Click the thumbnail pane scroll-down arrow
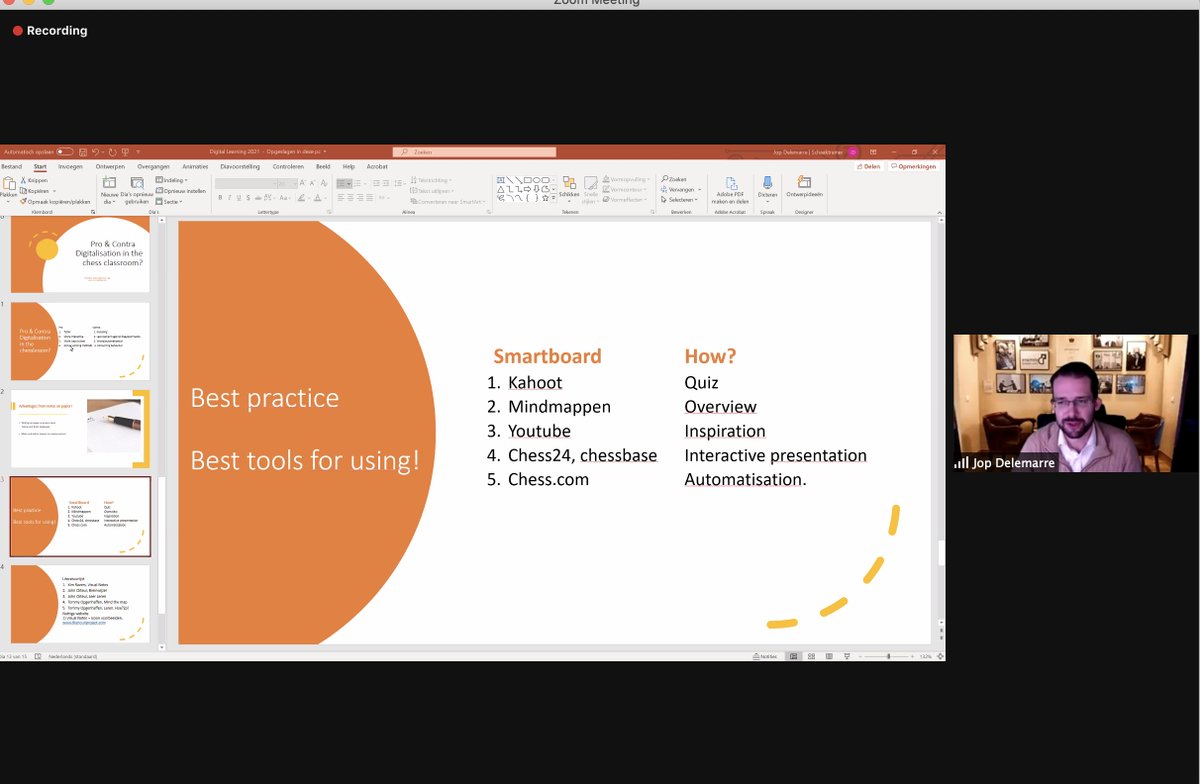Image resolution: width=1200 pixels, height=784 pixels. click(x=162, y=647)
